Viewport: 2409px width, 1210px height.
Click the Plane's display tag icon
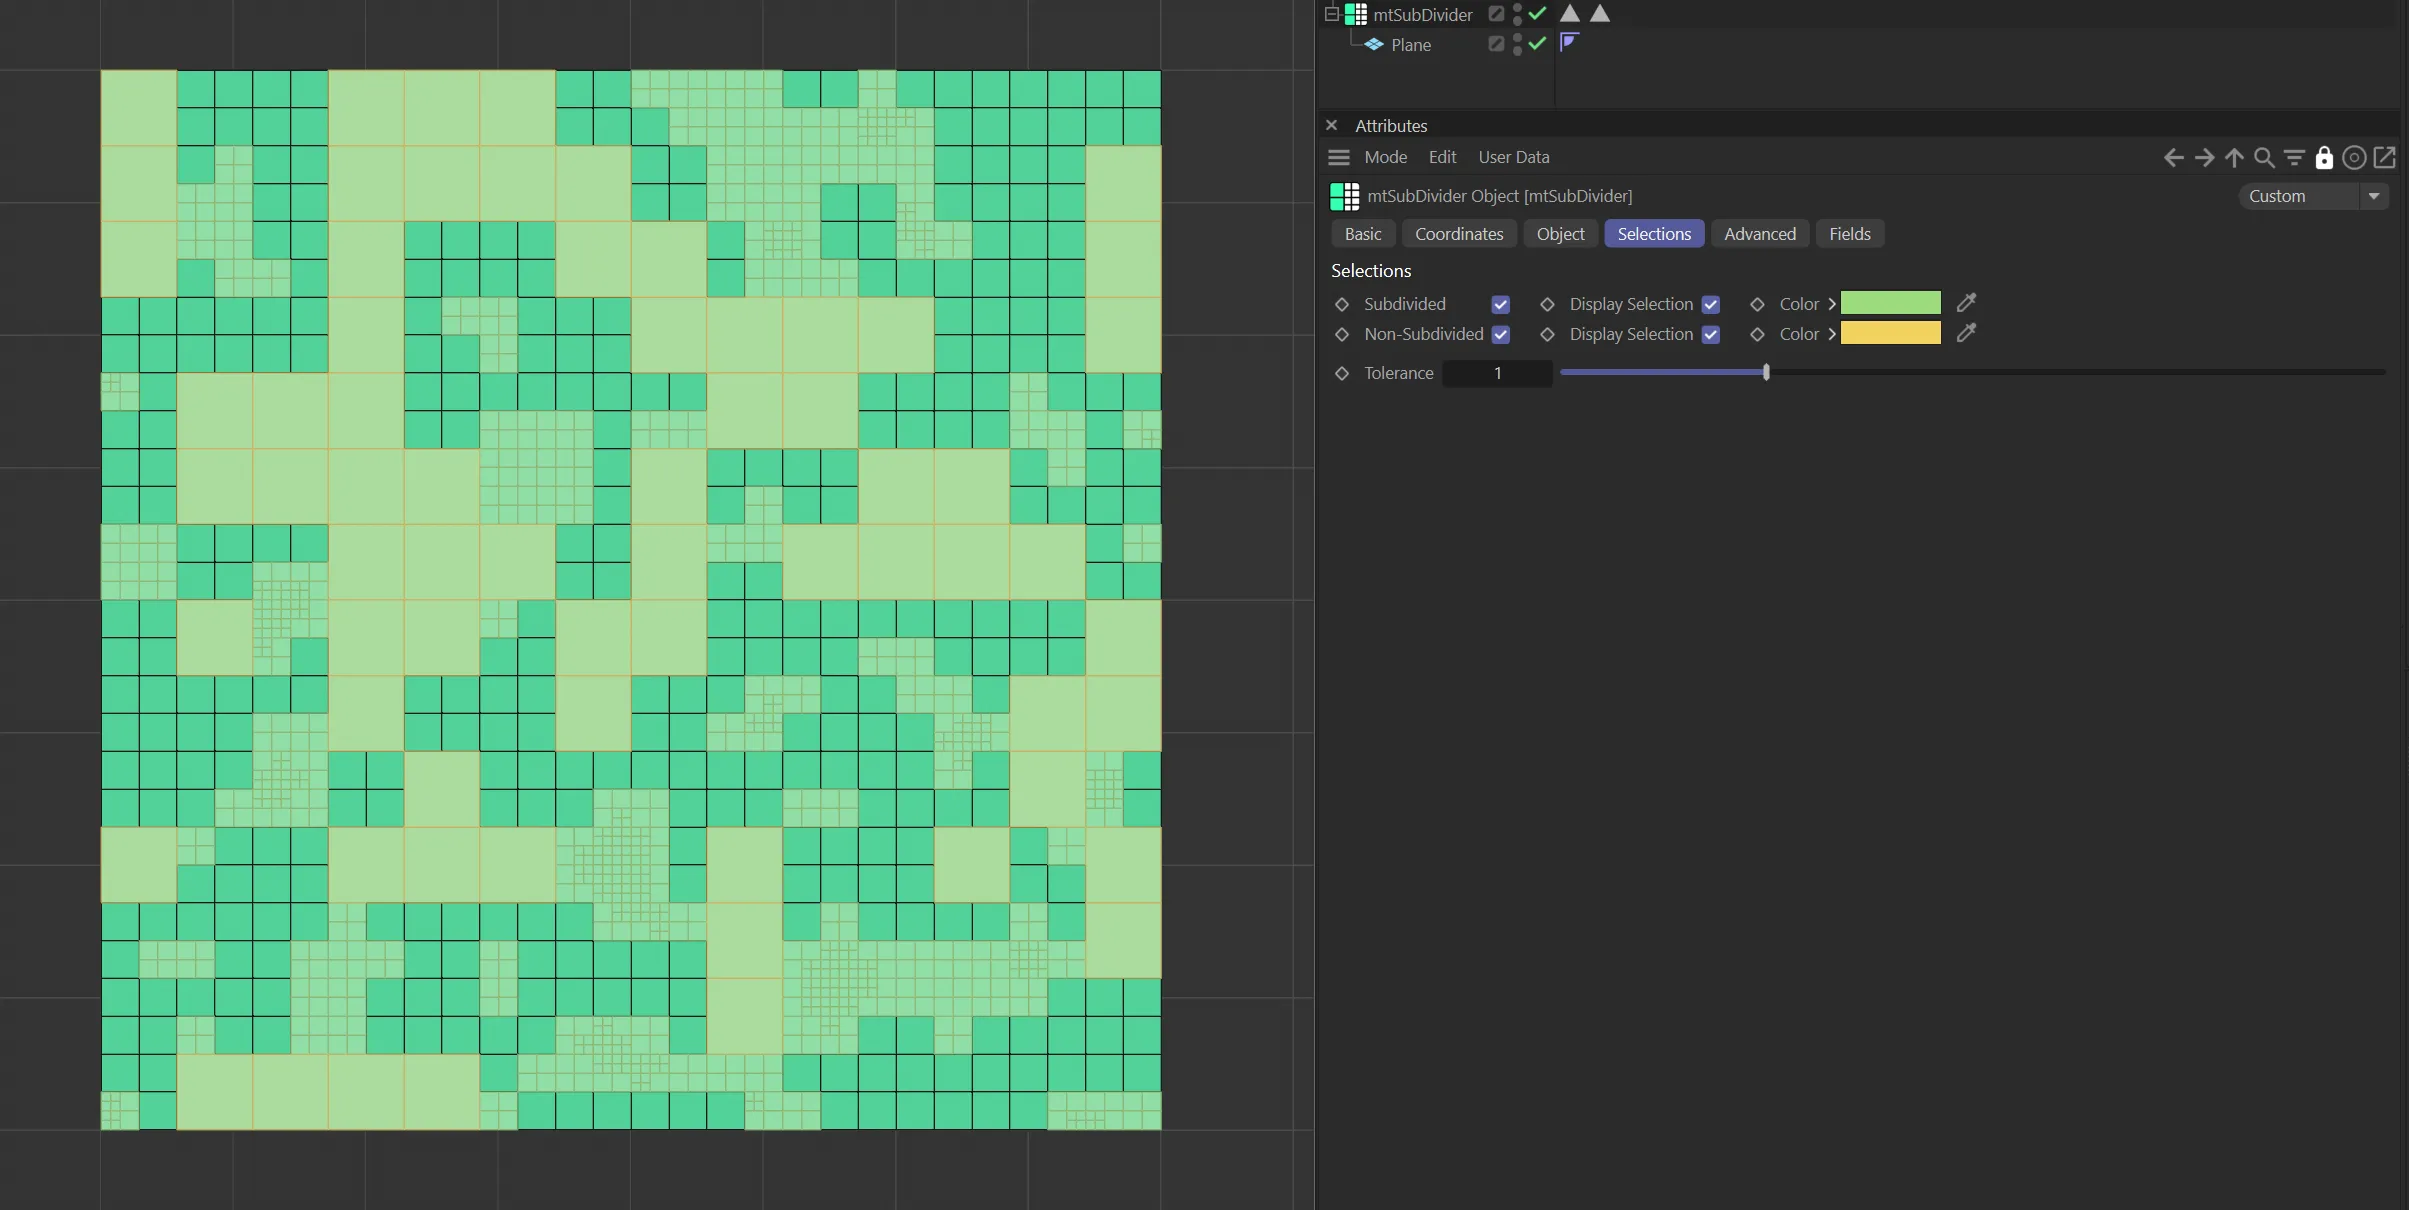point(1568,42)
